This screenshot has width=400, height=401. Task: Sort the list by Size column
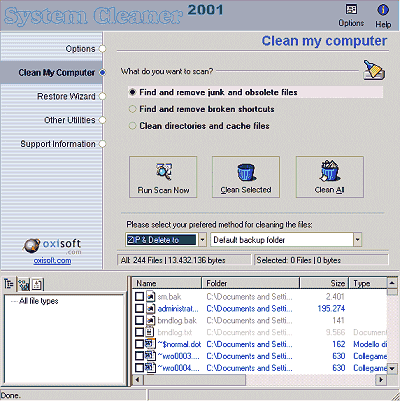(x=324, y=283)
